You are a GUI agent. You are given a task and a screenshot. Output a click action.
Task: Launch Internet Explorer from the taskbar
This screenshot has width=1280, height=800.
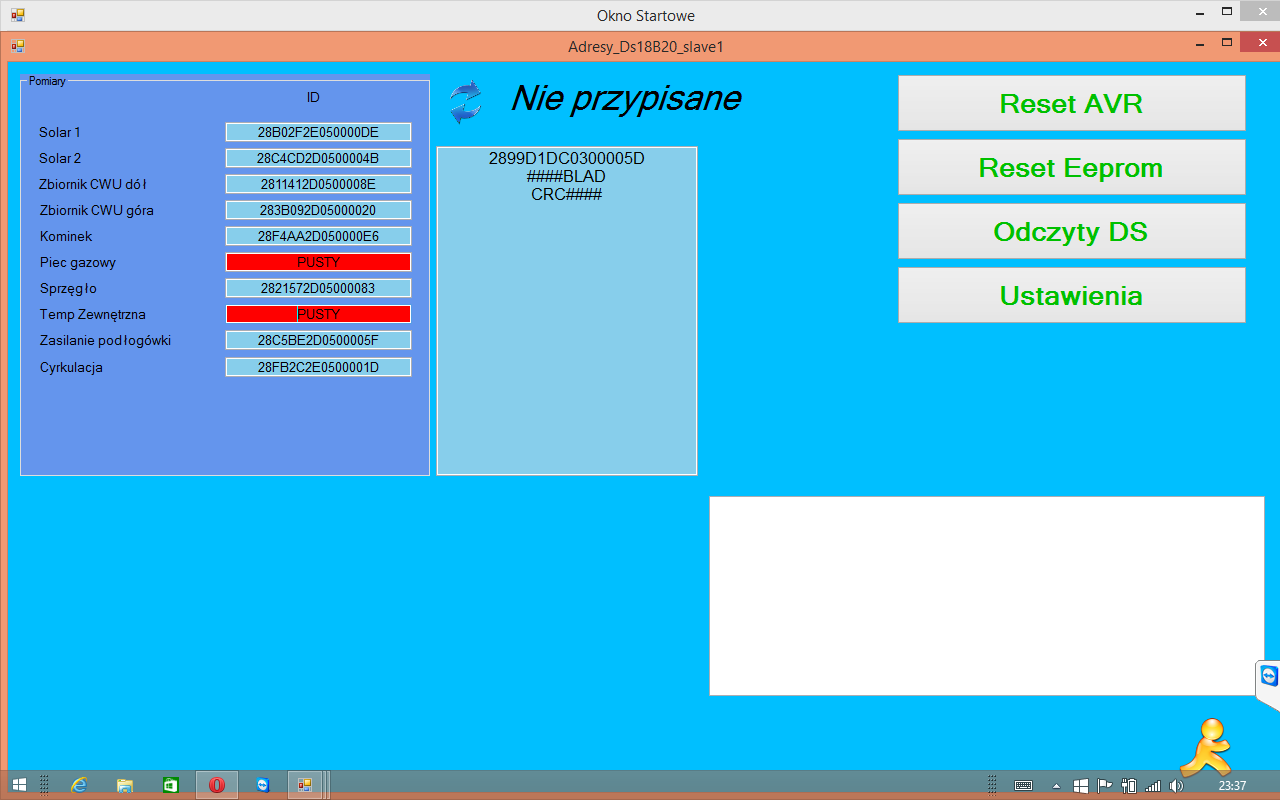[79, 785]
